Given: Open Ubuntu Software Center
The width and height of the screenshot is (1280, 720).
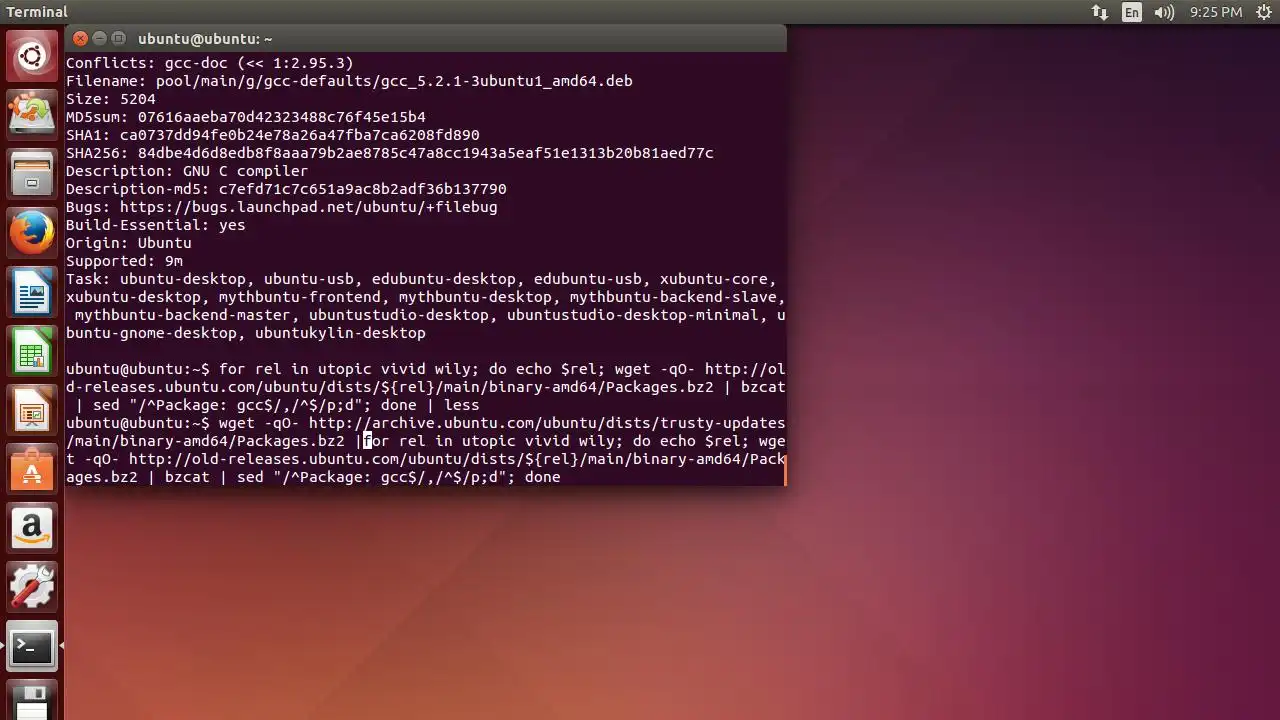Looking at the screenshot, I should pyautogui.click(x=32, y=470).
